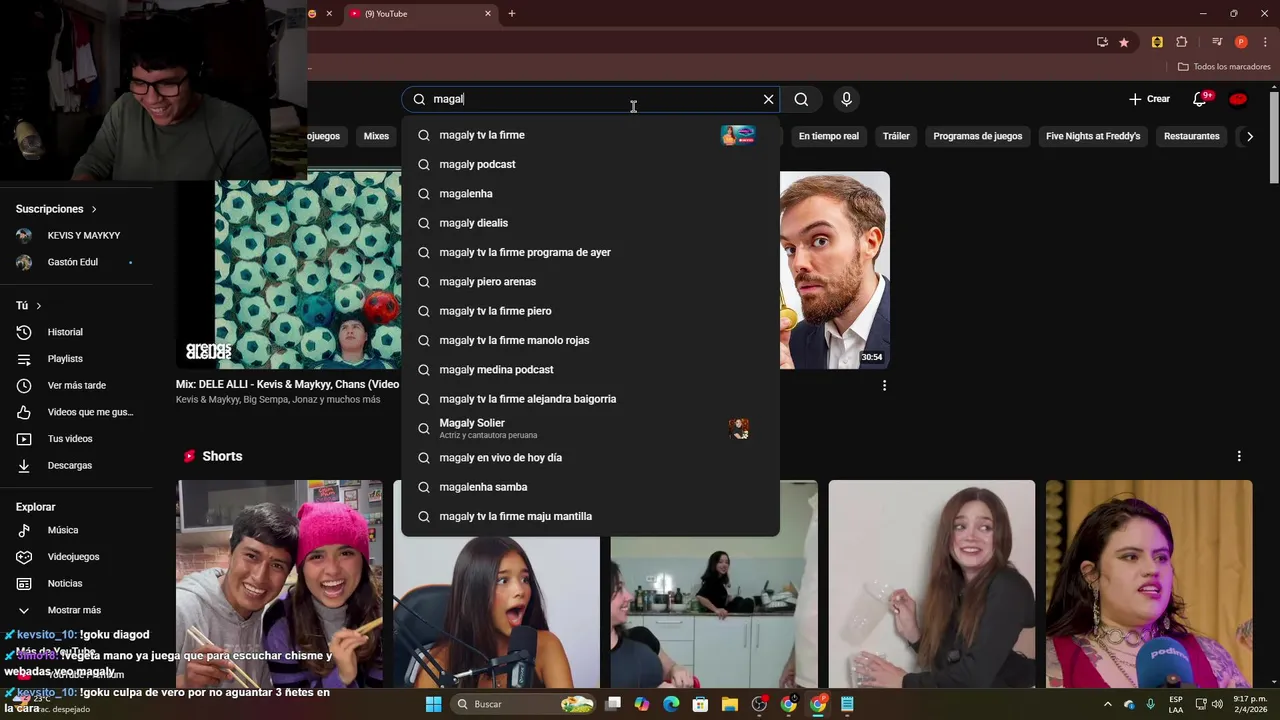Select the 'Tráiler' filter chip
1280x720 pixels.
pos(896,136)
